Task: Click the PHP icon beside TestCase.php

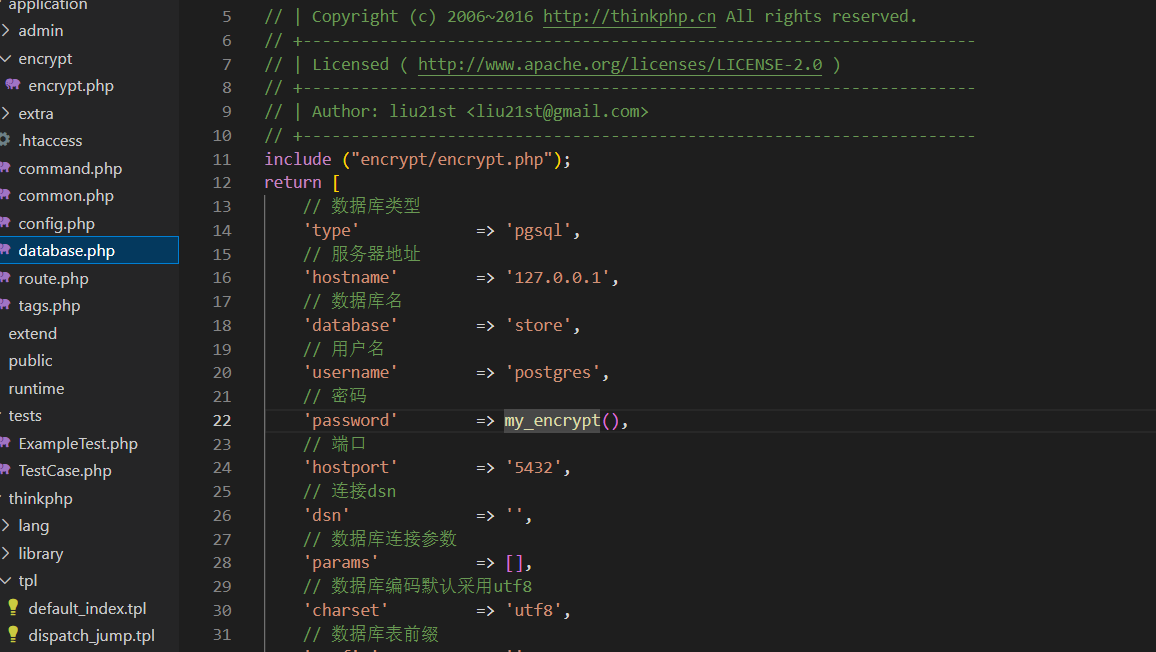Action: pos(4,470)
